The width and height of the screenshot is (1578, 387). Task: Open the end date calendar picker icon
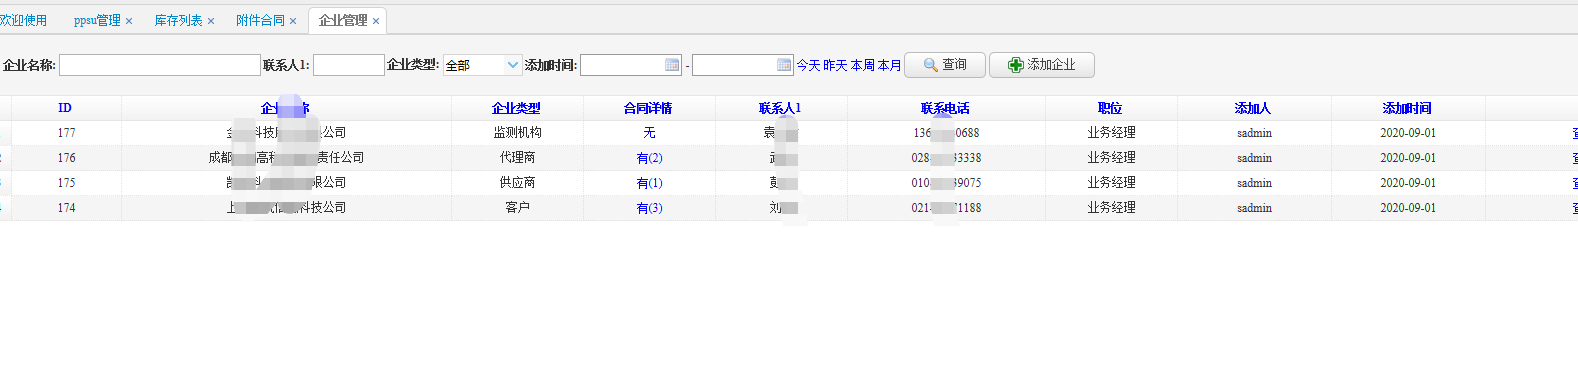(784, 65)
